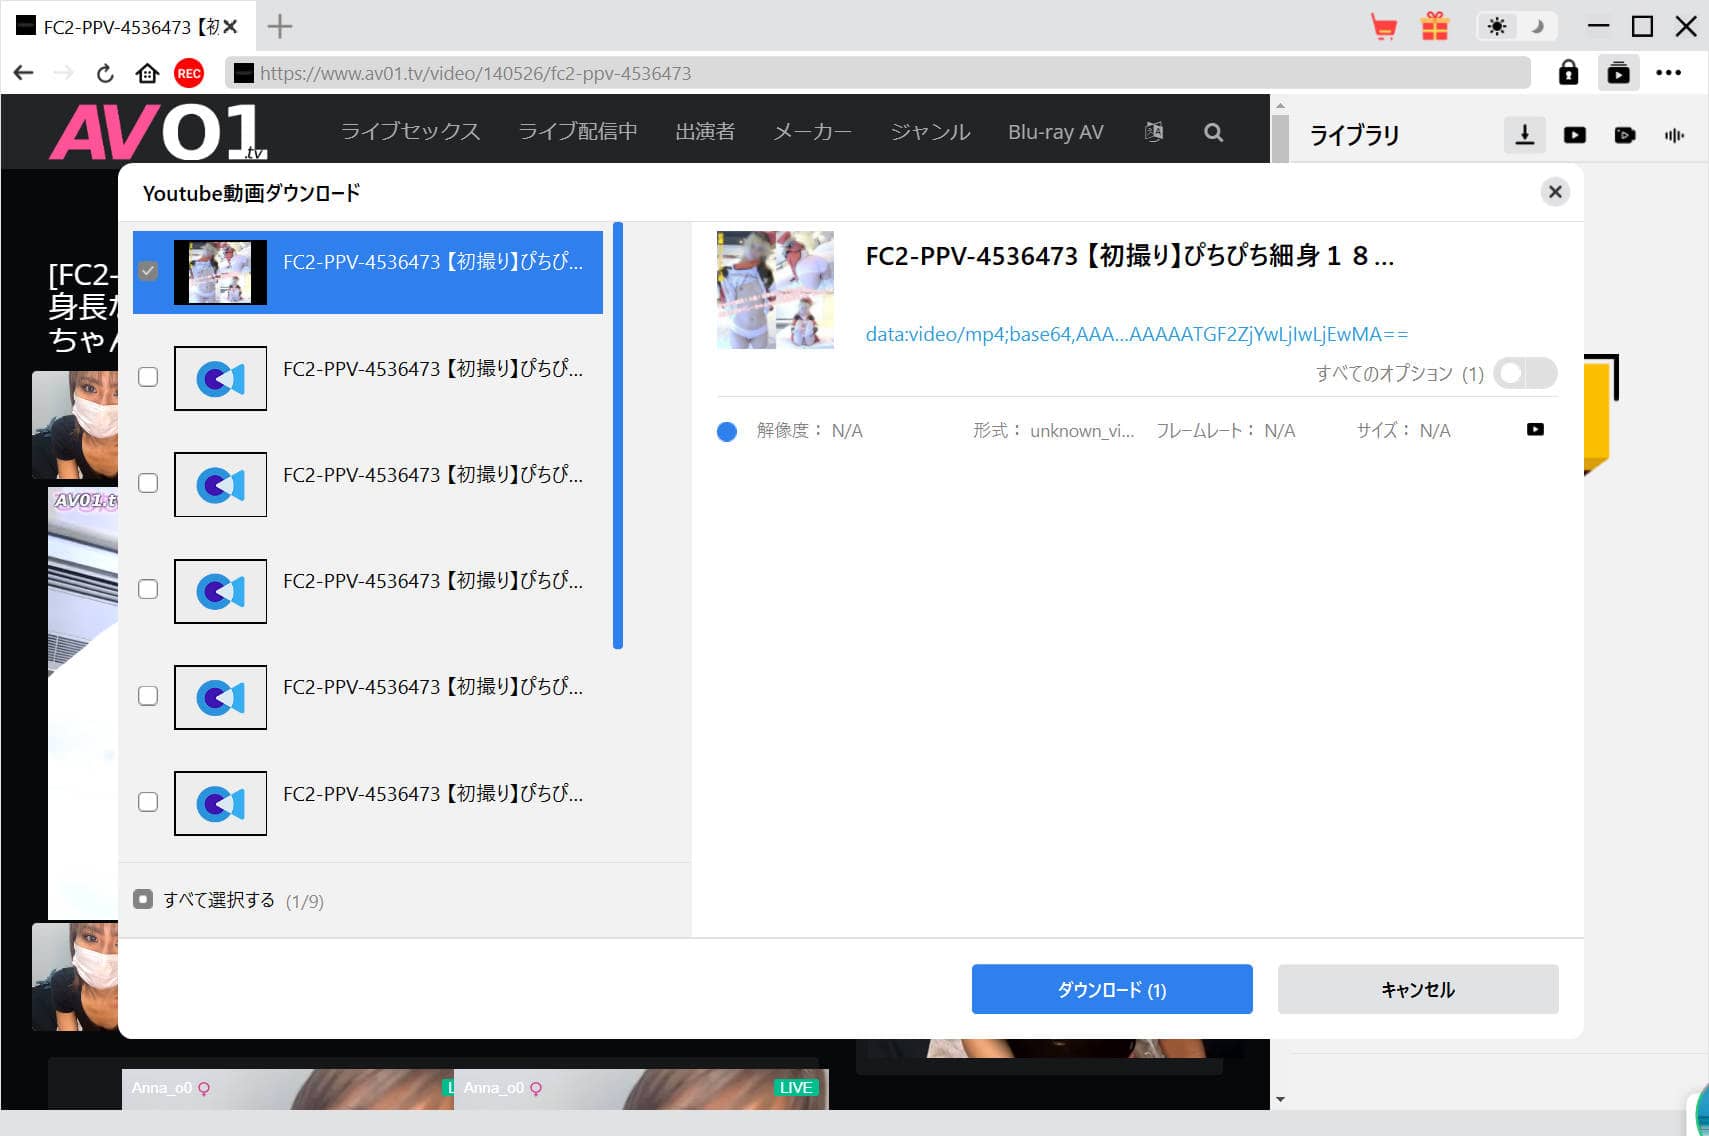Open the ジャンル navigation menu
The width and height of the screenshot is (1709, 1136).
(929, 131)
